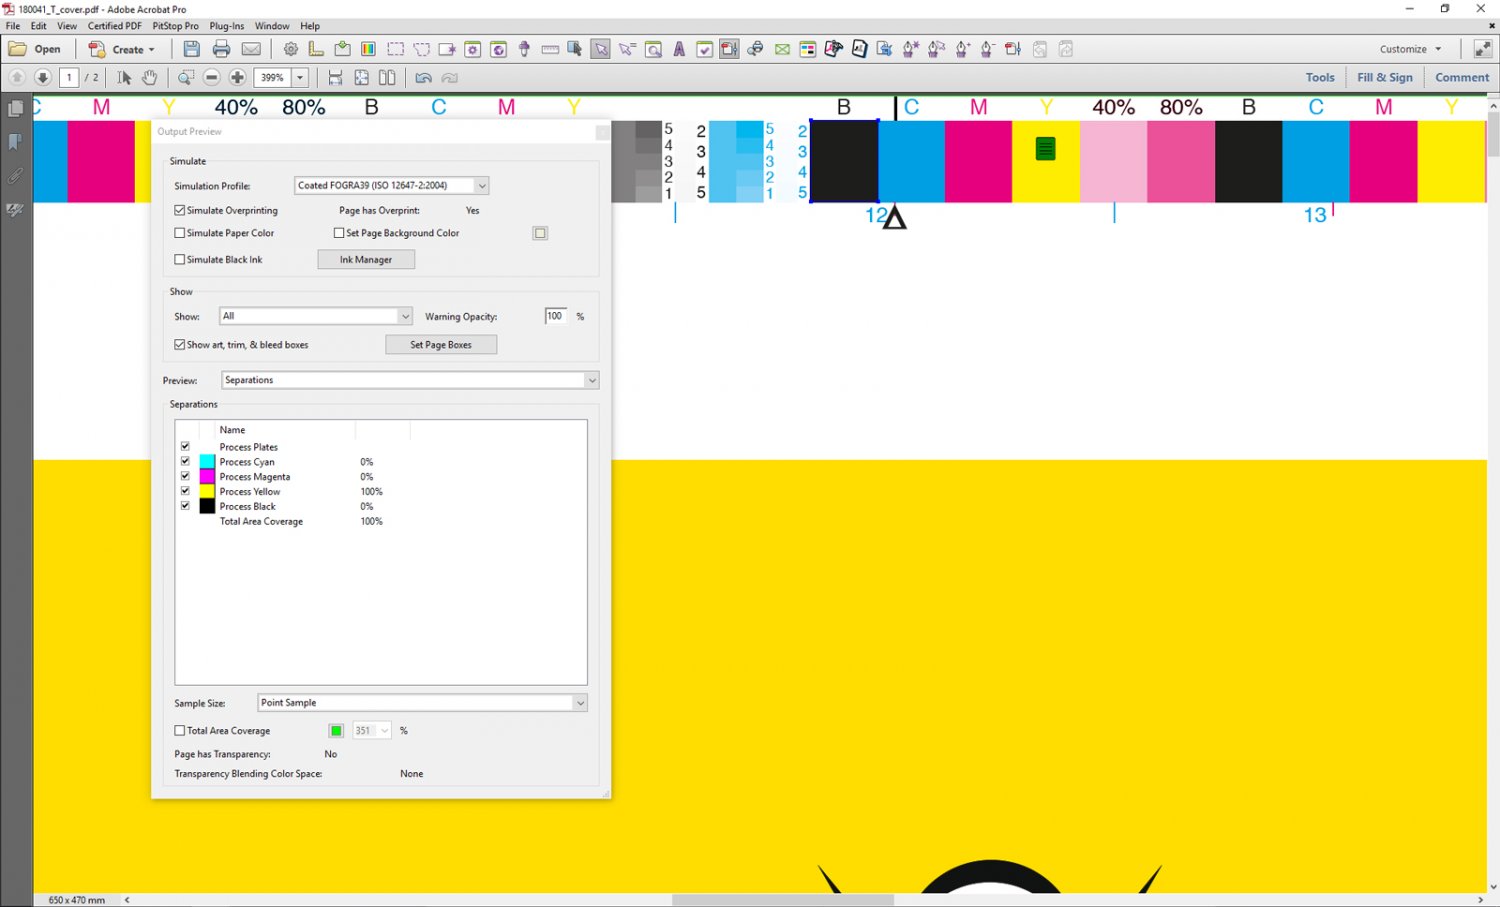Click the Ink Manager button
1500x907 pixels.
[x=366, y=260]
